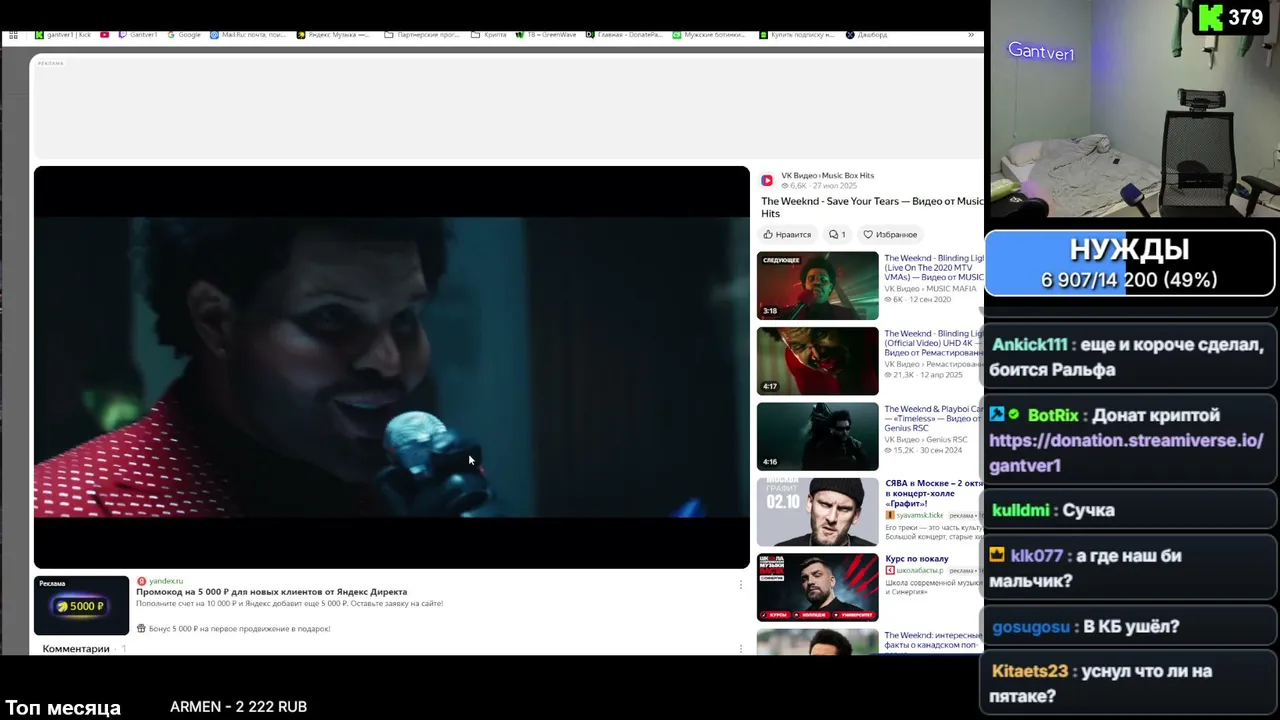This screenshot has width=1280, height=720.
Task: Open Промокод на 5 000 ₽ Яндекс Директ ad title
Action: 272,592
